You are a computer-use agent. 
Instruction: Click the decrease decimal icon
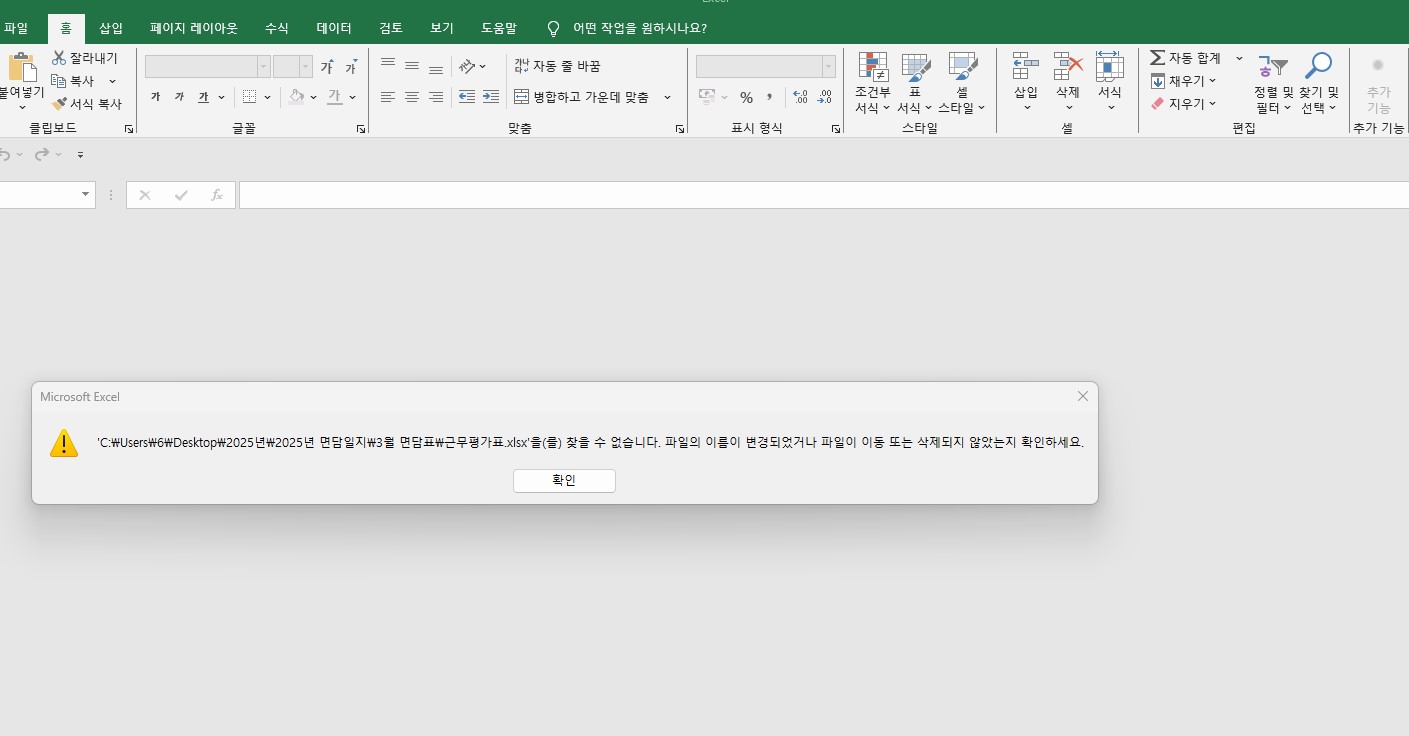824,97
